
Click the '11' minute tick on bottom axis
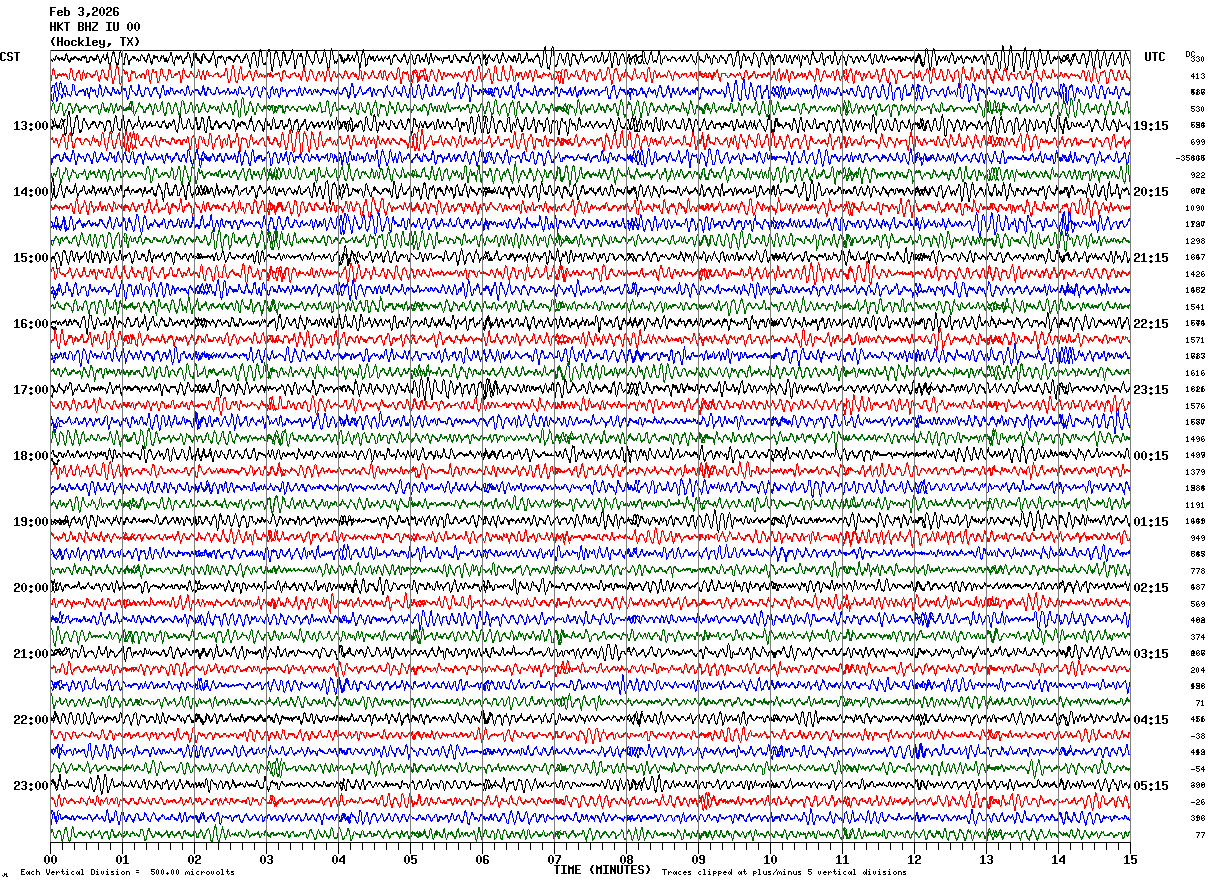pos(842,859)
